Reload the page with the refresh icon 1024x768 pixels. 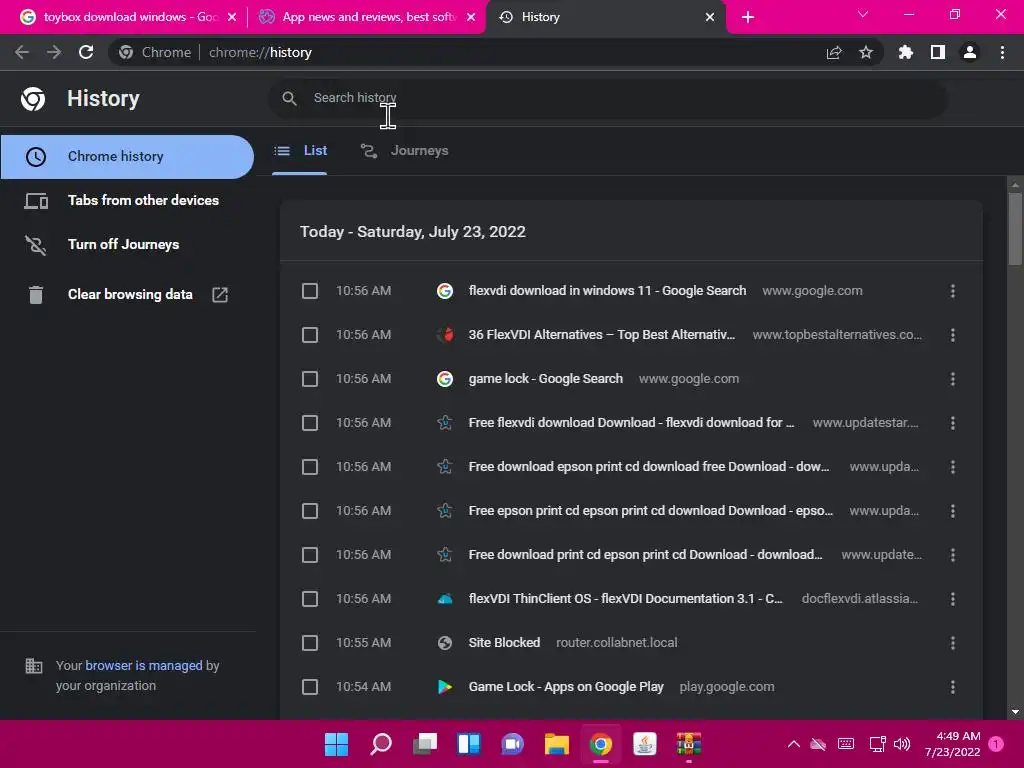coord(86,52)
